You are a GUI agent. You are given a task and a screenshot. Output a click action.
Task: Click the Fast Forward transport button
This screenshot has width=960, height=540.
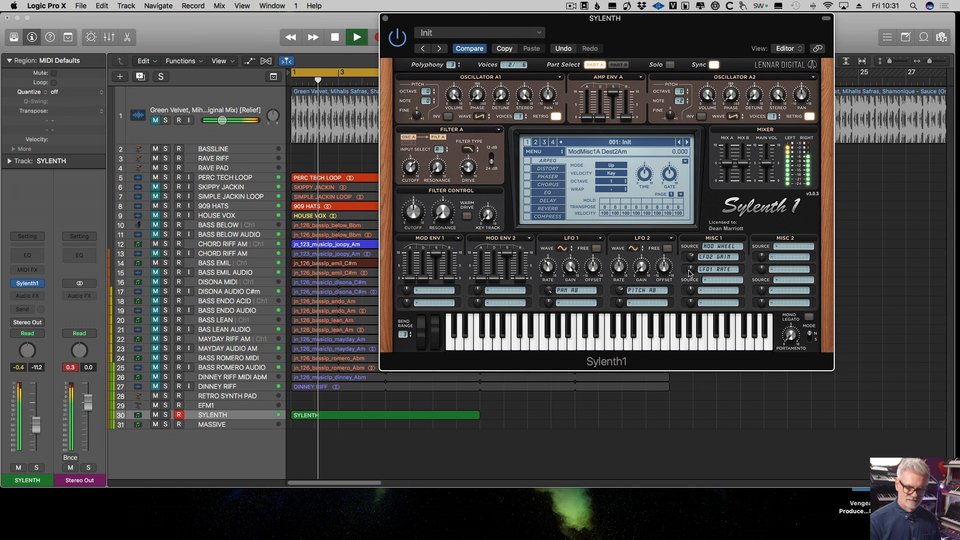313,37
